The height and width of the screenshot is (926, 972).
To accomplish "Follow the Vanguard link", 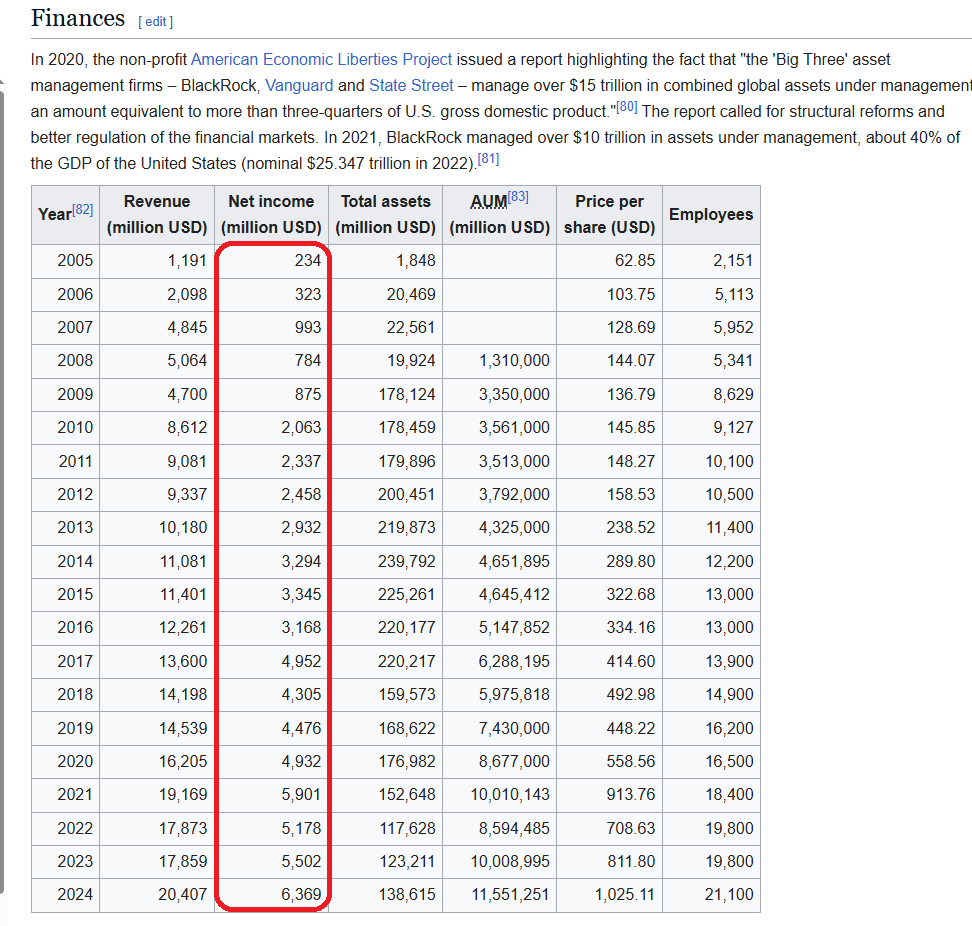I will 299,86.
